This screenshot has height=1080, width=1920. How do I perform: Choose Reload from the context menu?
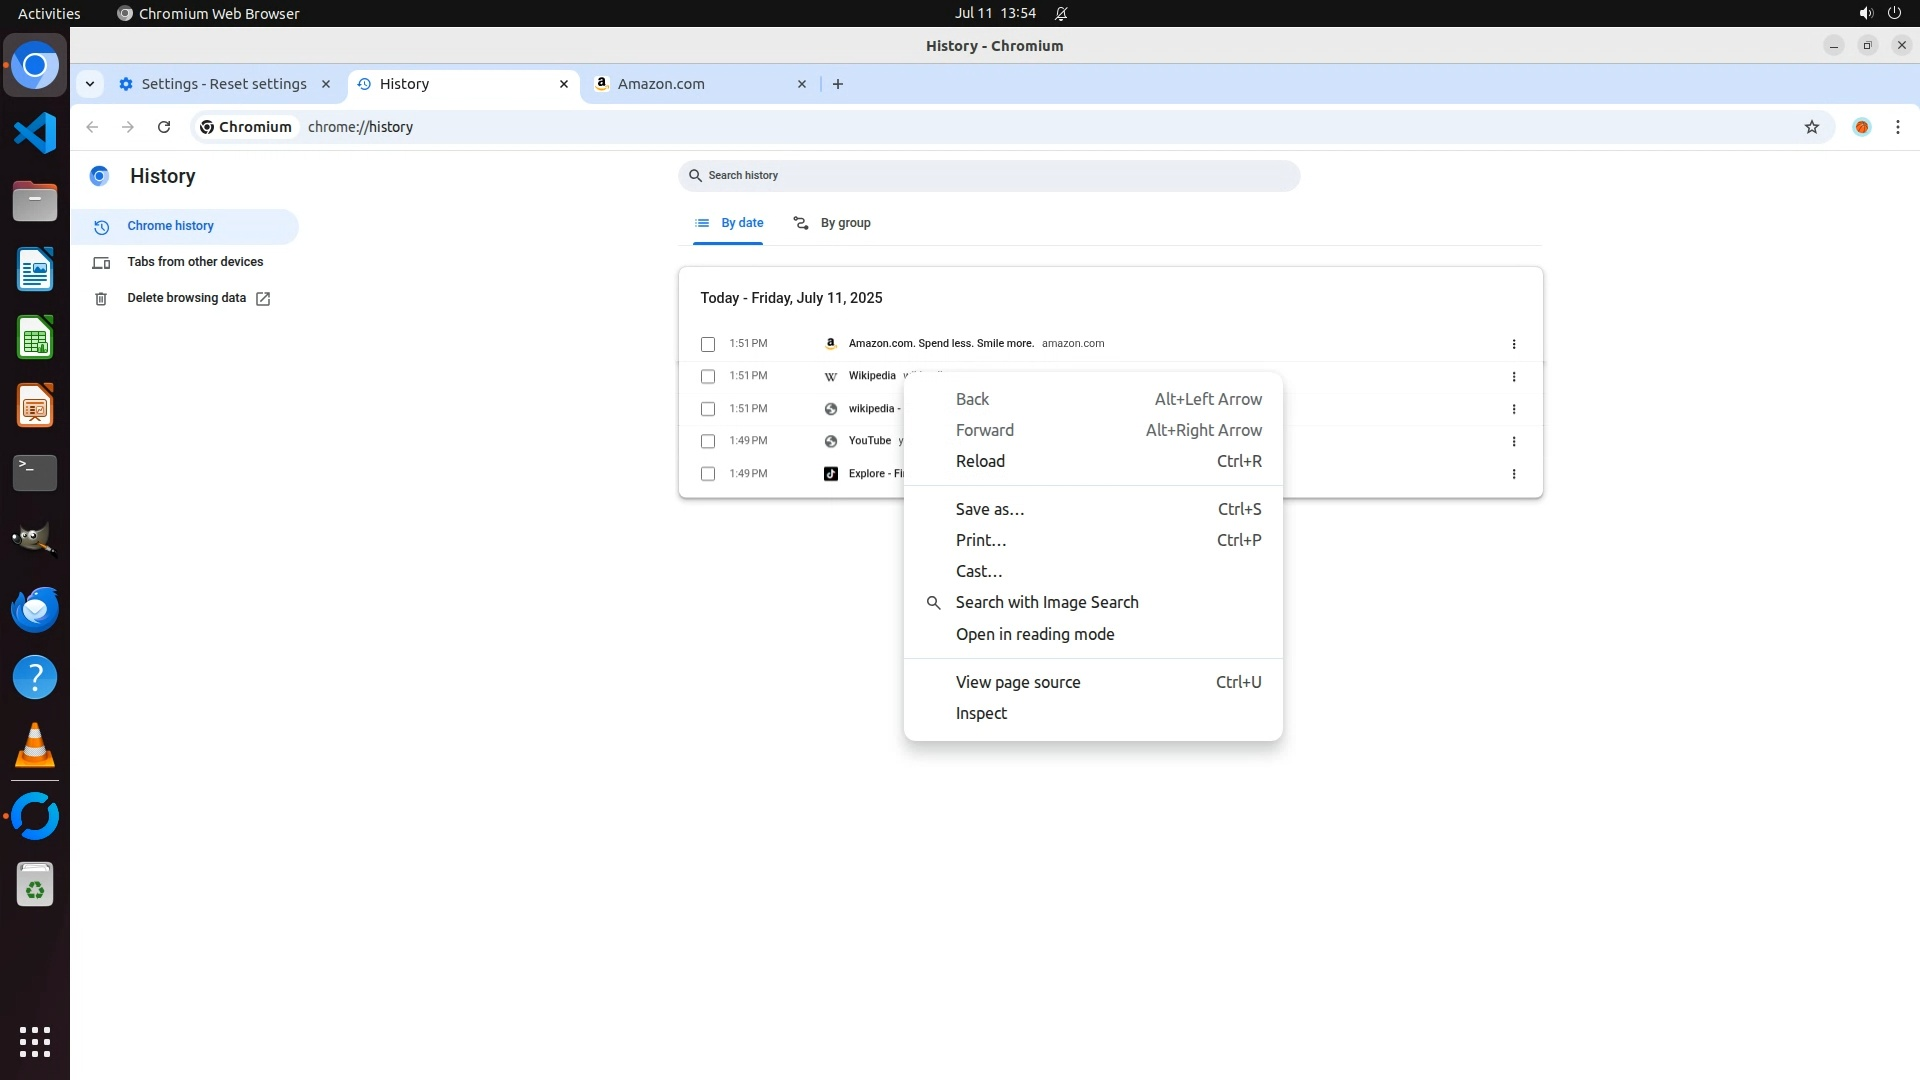pyautogui.click(x=980, y=461)
